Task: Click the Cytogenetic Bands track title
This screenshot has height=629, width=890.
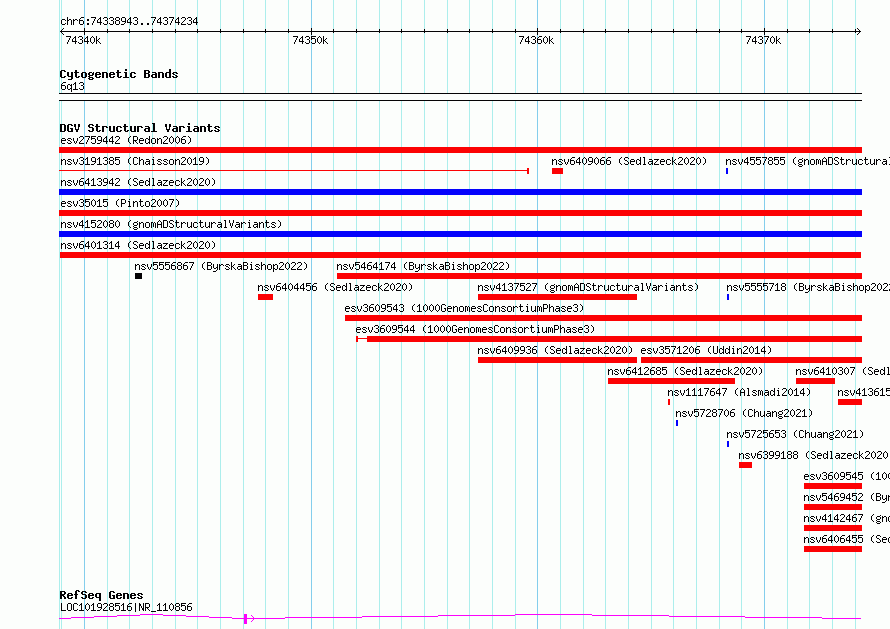Action: [x=119, y=74]
